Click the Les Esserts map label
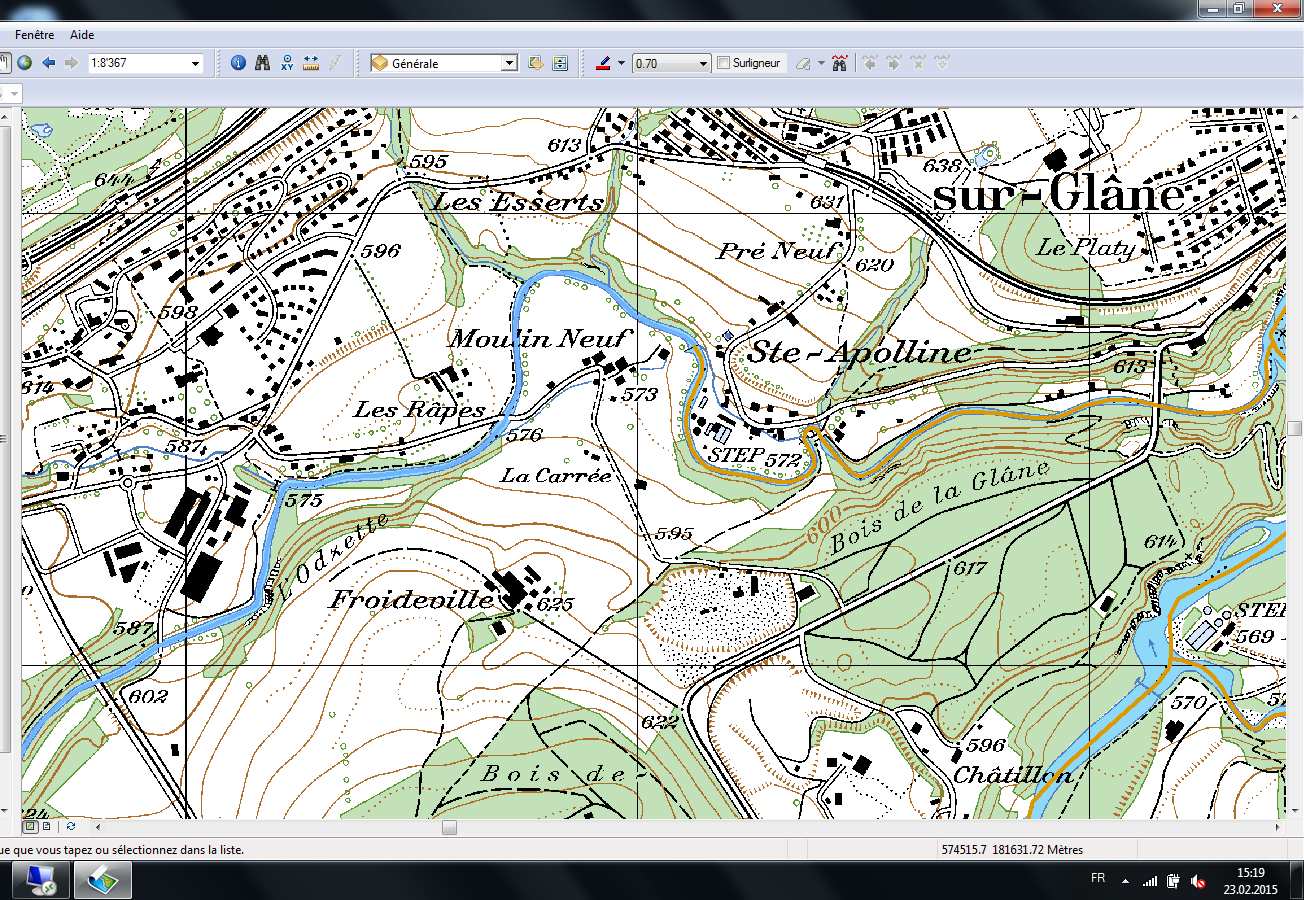 [x=518, y=202]
